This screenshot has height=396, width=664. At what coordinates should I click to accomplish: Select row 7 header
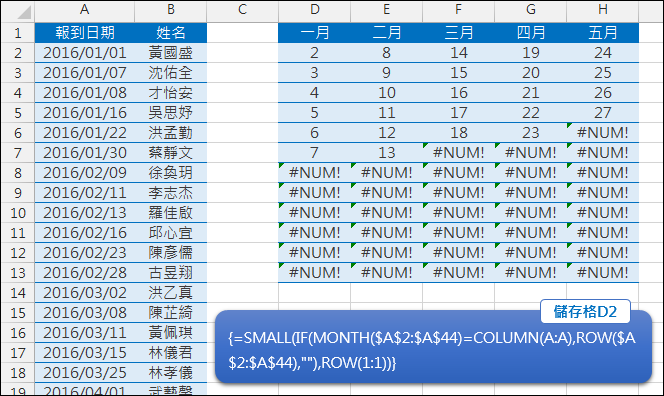(17, 153)
